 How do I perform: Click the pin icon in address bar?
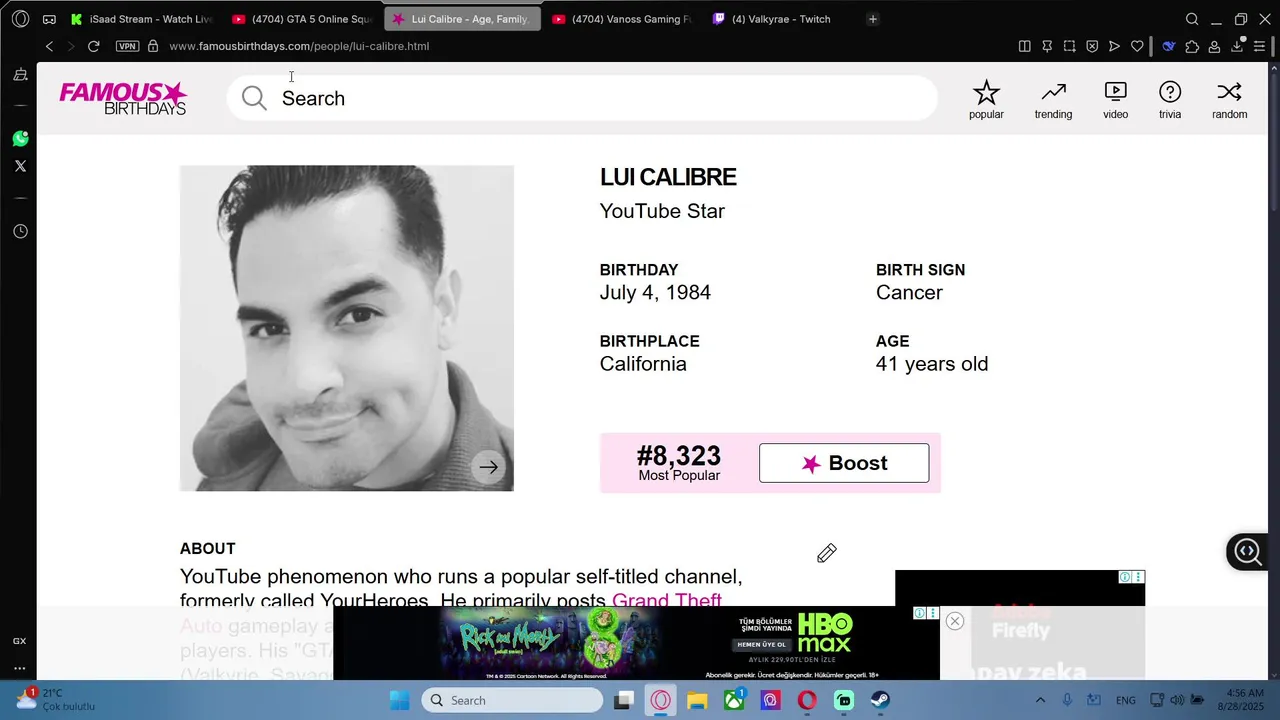point(1047,46)
